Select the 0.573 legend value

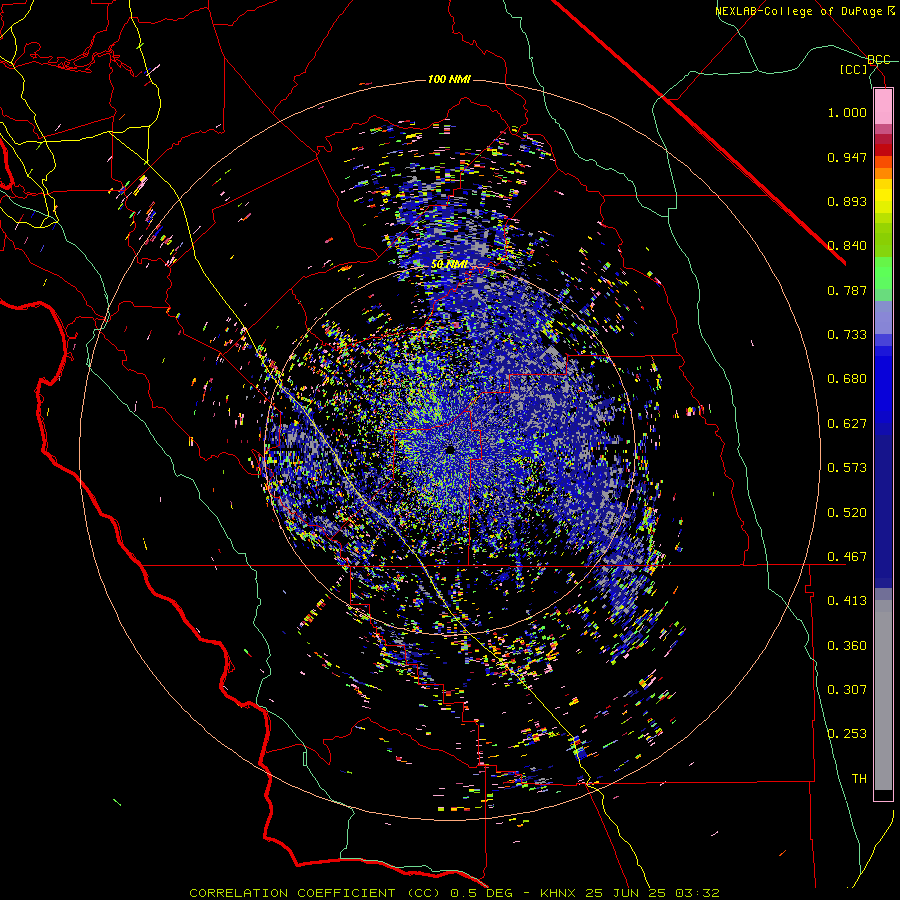(x=847, y=468)
